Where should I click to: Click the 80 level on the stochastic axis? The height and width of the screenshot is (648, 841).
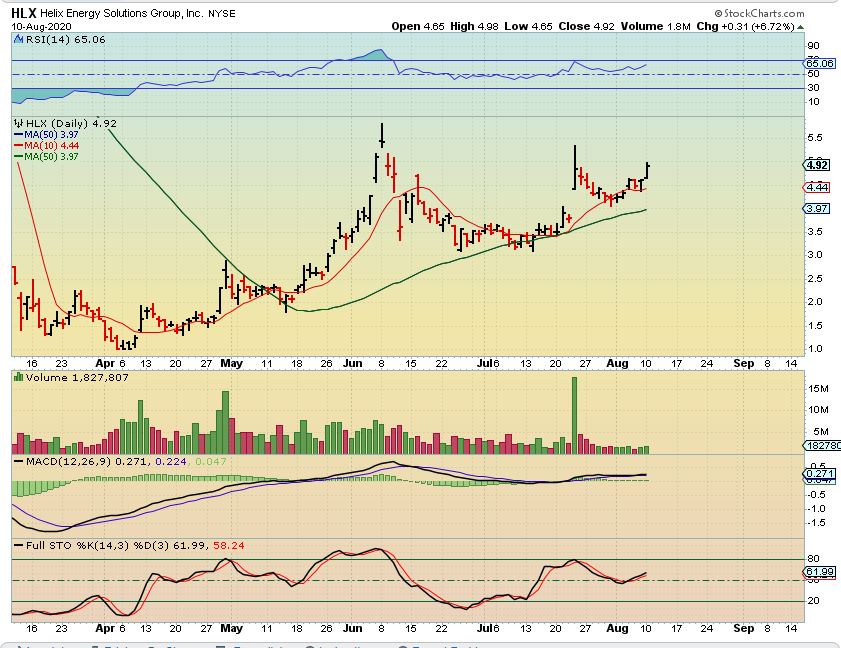point(813,559)
